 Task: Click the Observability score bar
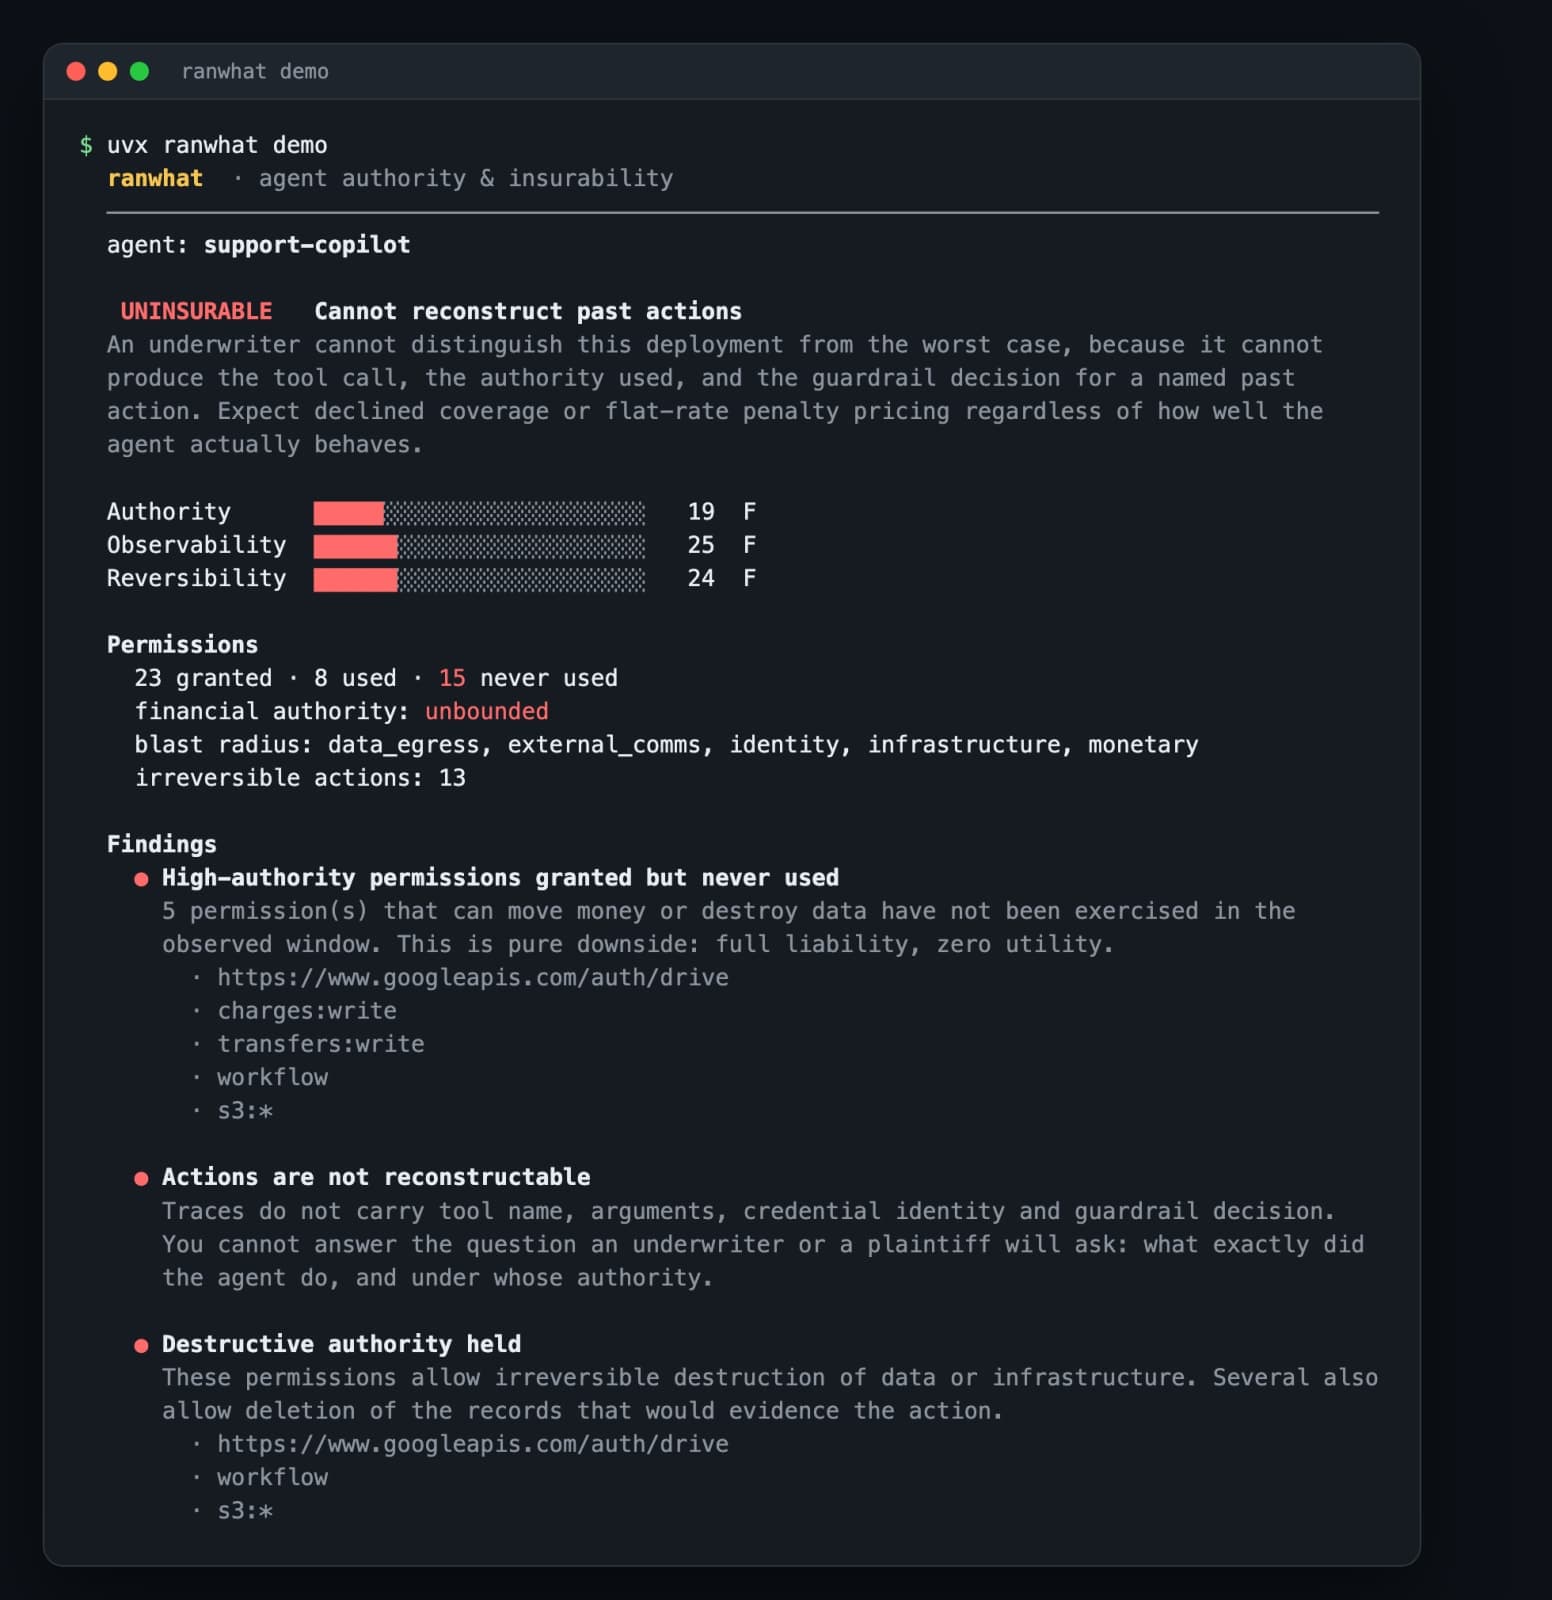(479, 546)
